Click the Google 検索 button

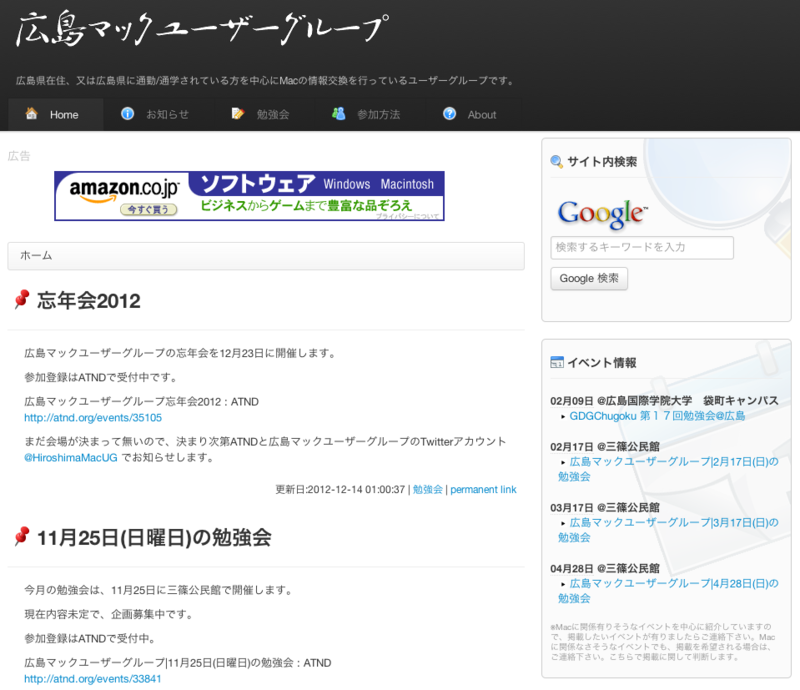pos(589,279)
